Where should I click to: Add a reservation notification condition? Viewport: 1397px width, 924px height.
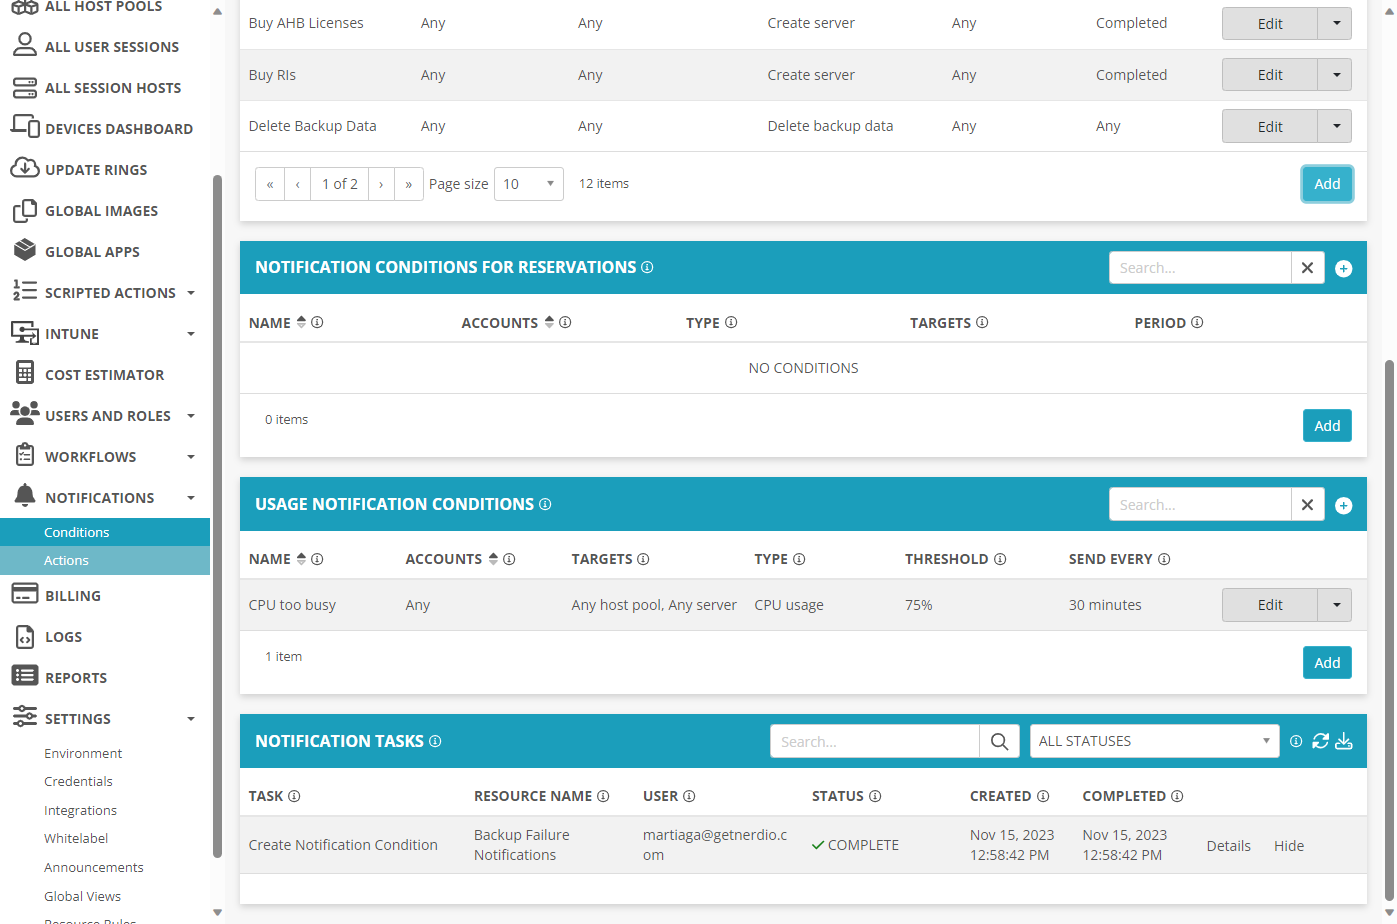point(1327,426)
